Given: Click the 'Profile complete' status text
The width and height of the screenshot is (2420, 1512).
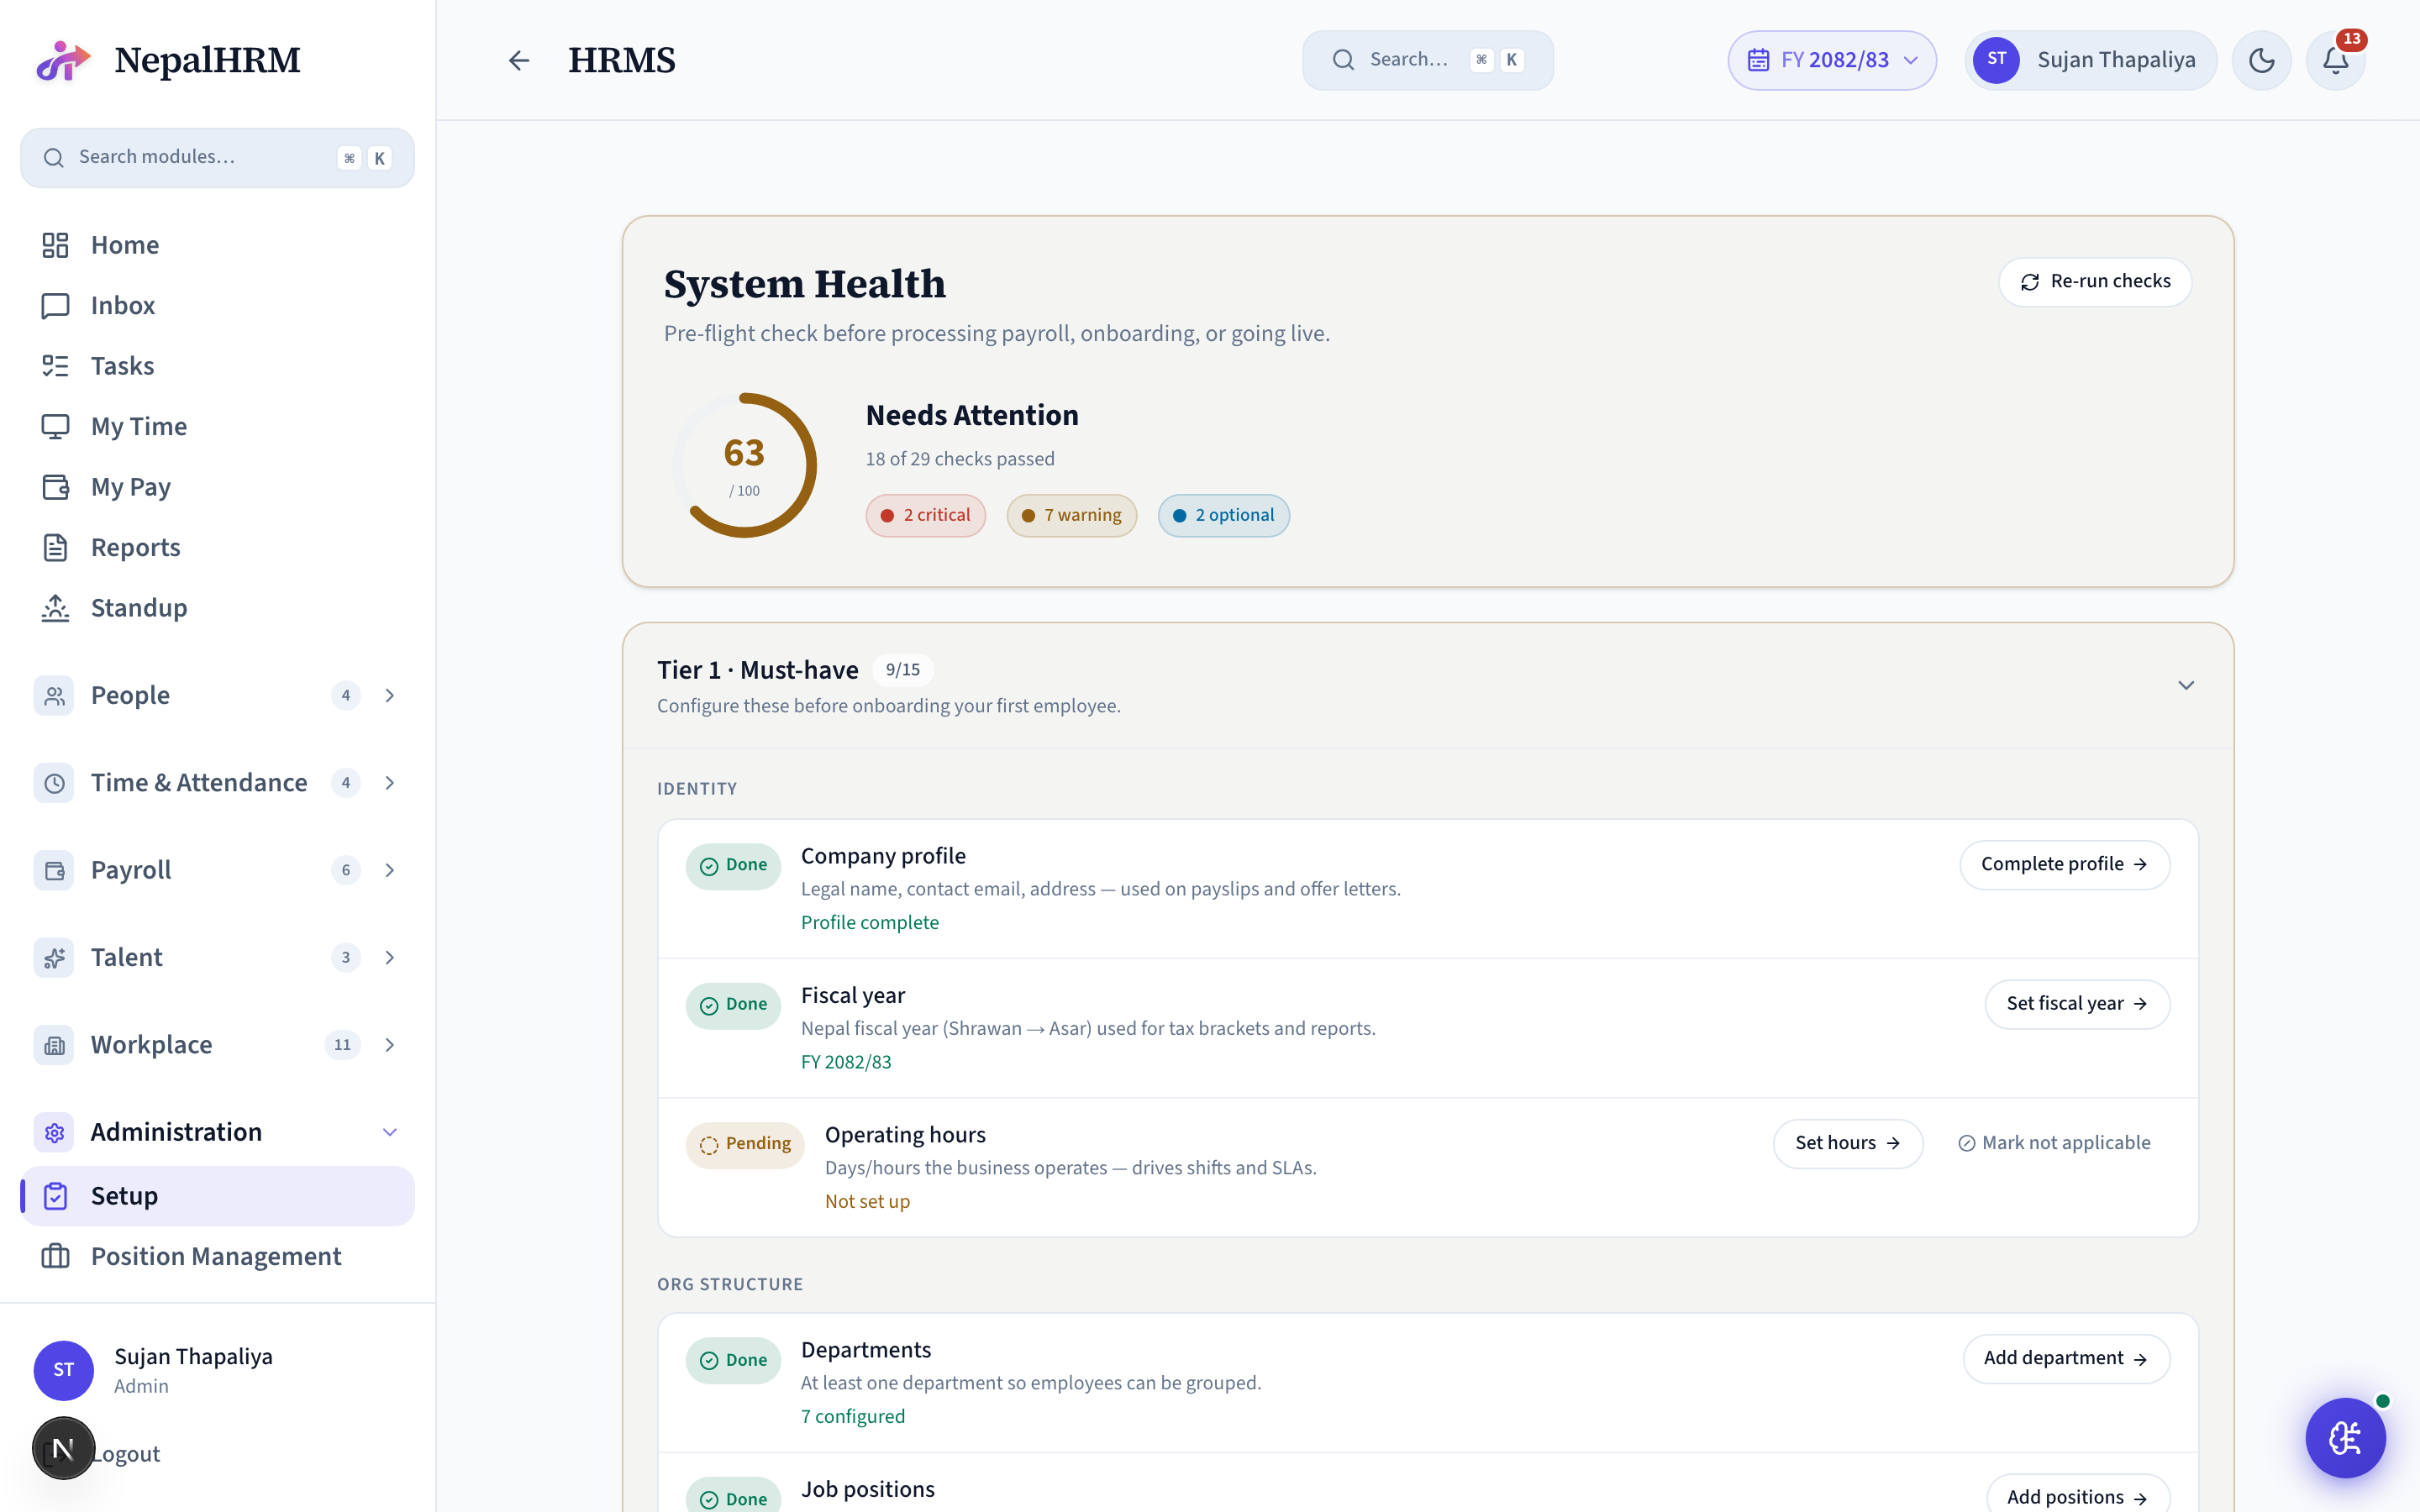Looking at the screenshot, I should tap(870, 923).
